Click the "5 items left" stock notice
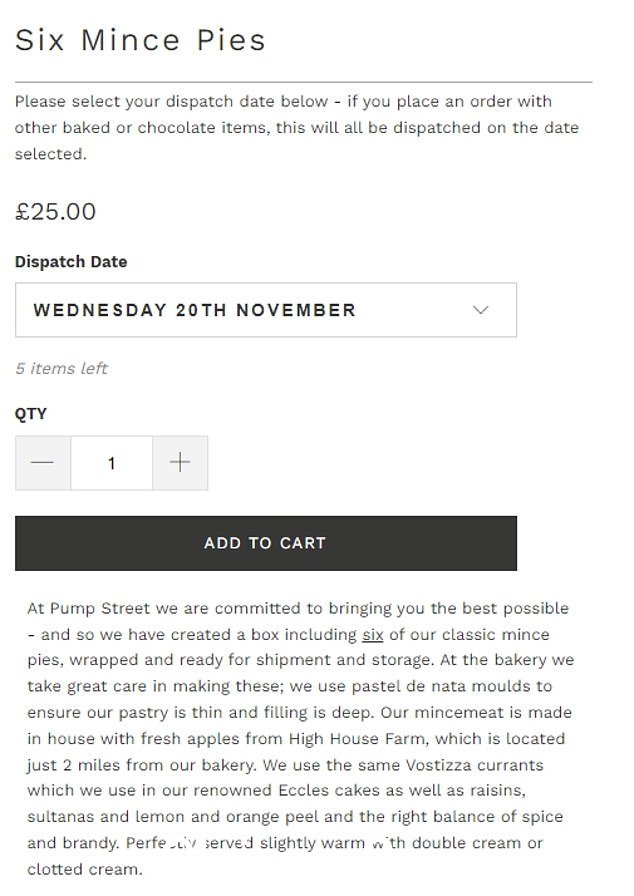Screen dimensions: 634x896 (61, 369)
